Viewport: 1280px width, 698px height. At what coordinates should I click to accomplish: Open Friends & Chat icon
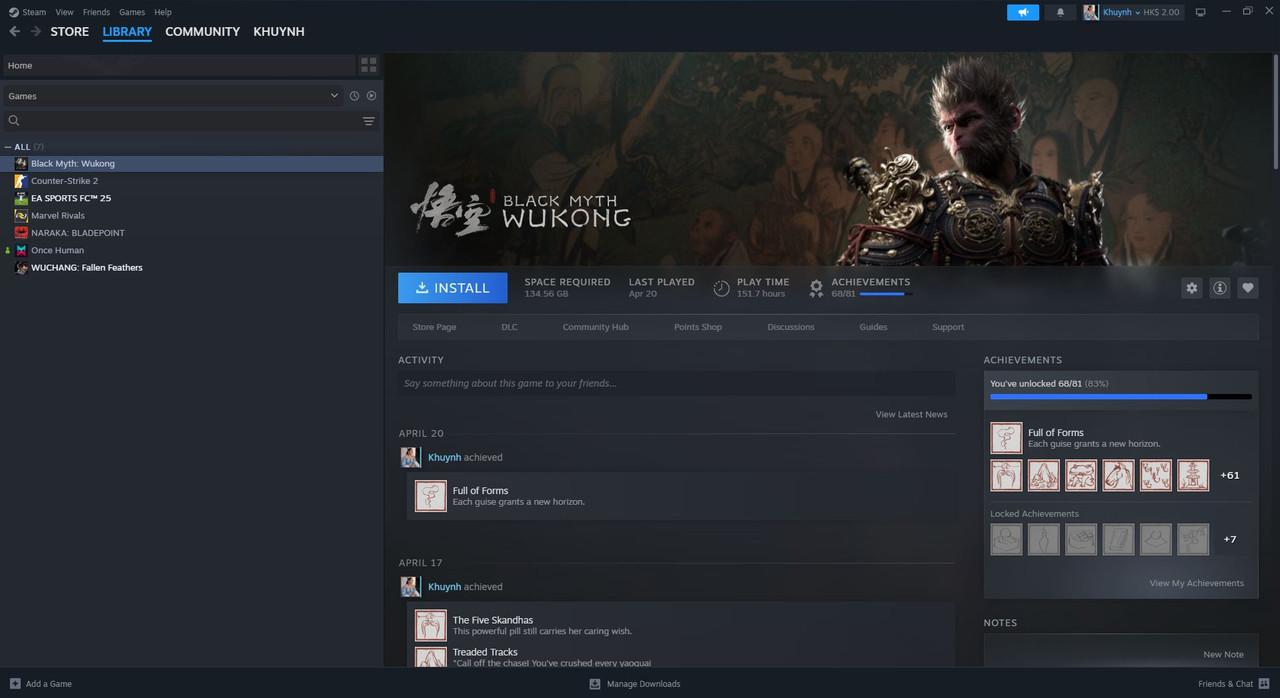click(1264, 684)
